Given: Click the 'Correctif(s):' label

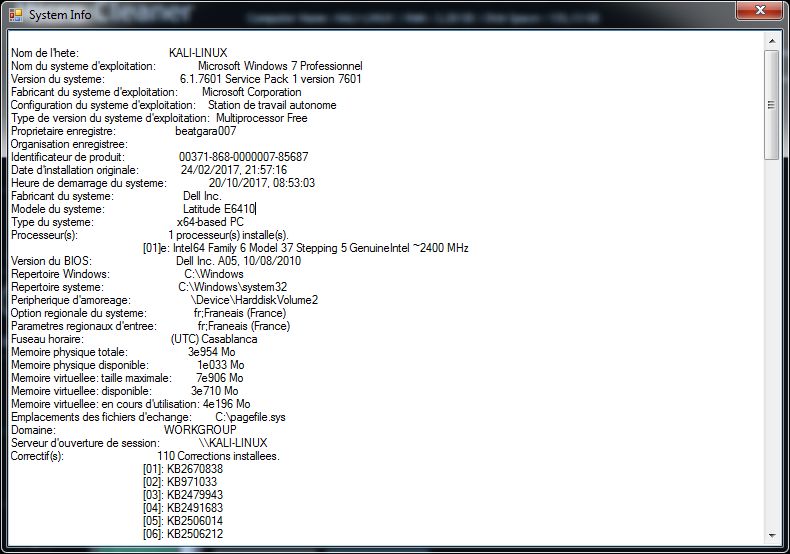Looking at the screenshot, I should pyautogui.click(x=37, y=456).
